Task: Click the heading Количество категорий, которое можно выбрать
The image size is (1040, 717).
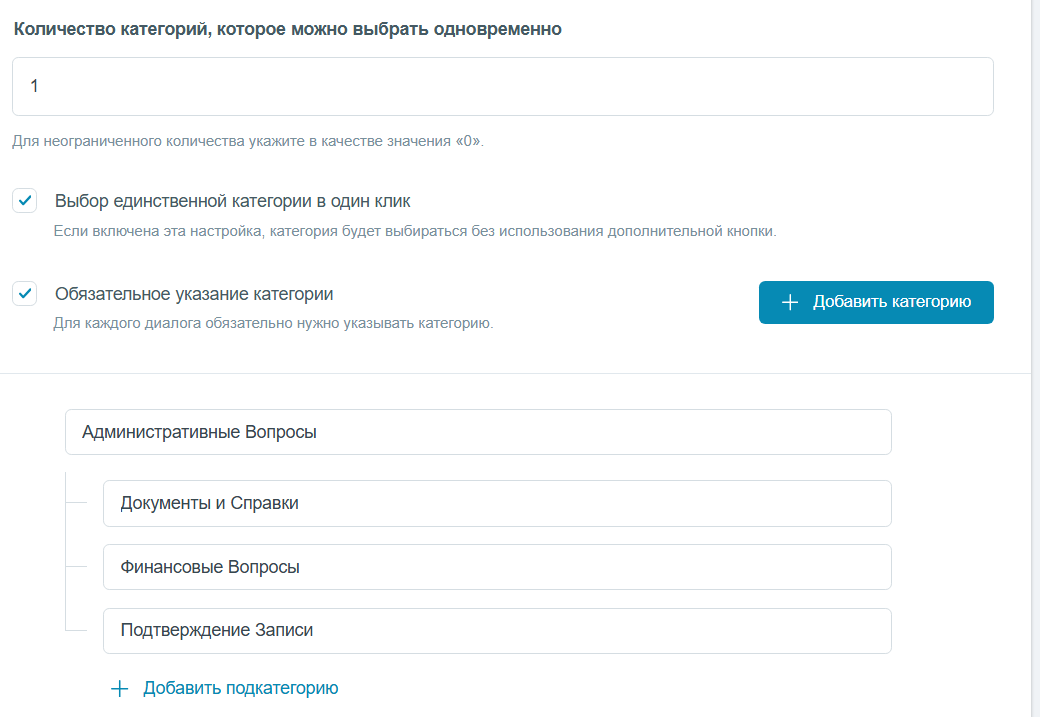Action: coord(288,29)
